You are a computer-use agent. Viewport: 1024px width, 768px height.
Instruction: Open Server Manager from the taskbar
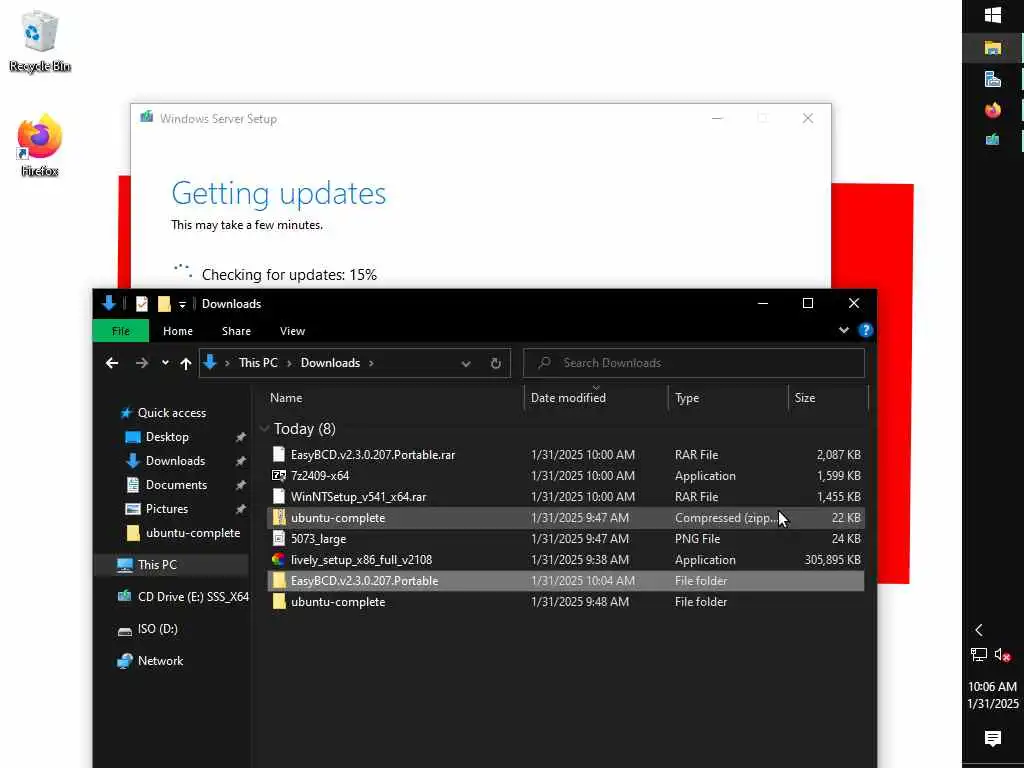(993, 79)
